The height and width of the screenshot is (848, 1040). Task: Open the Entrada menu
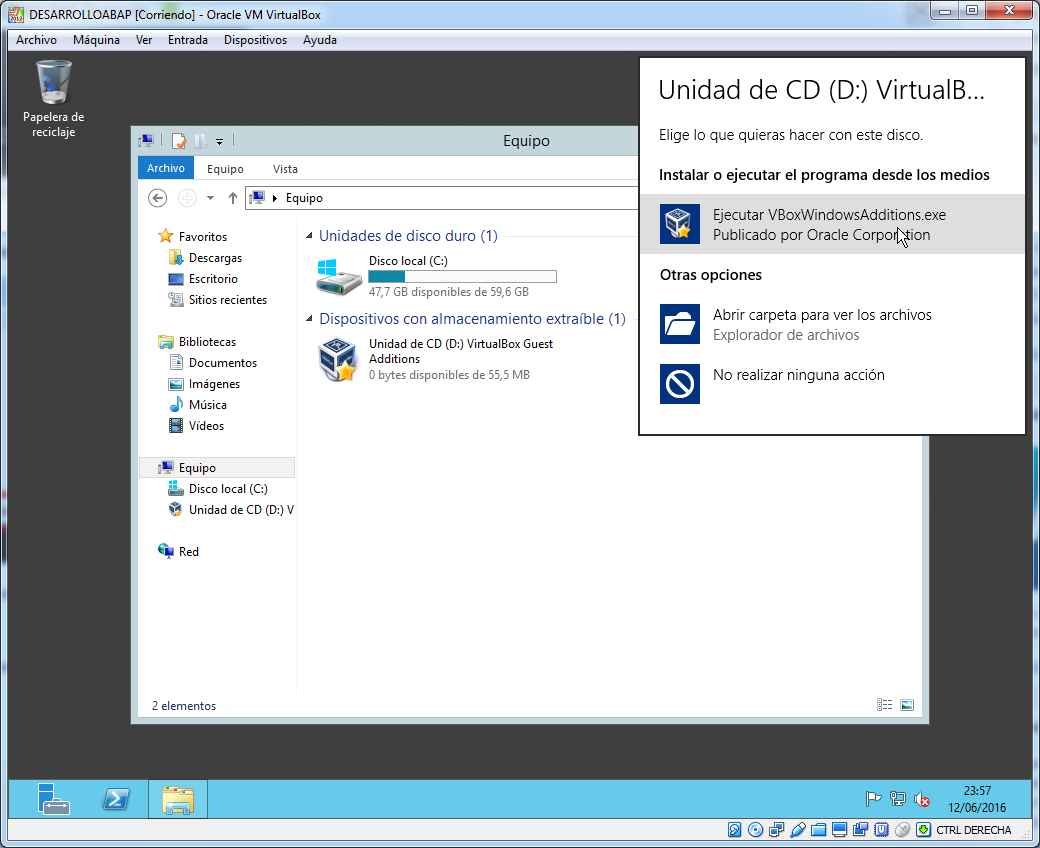coord(188,40)
